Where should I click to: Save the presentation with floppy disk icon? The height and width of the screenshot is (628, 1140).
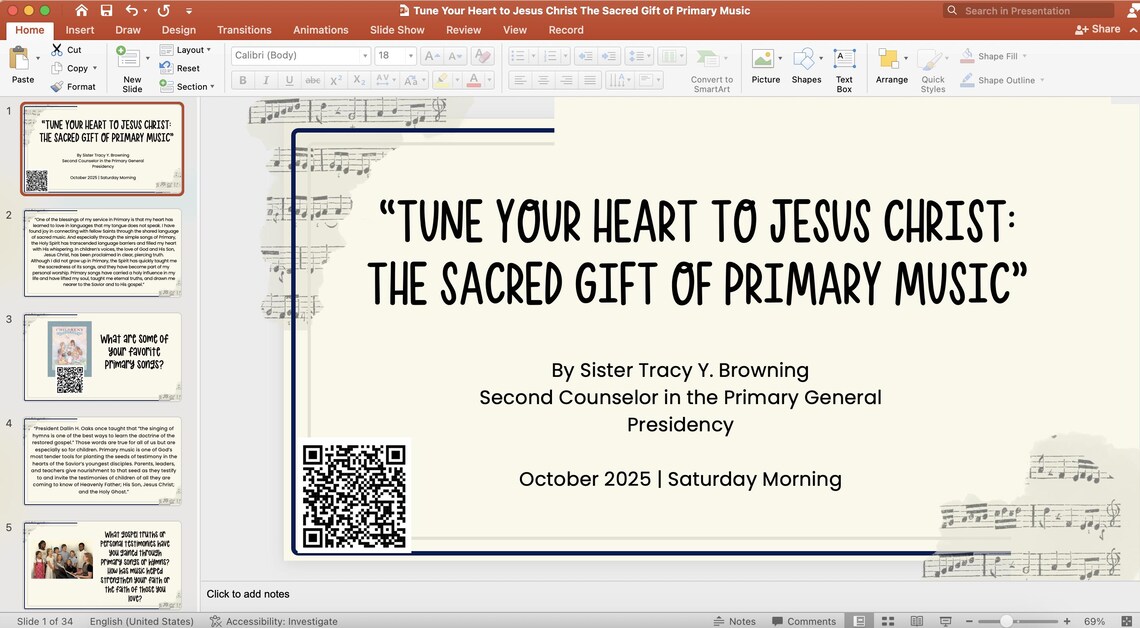(x=106, y=10)
